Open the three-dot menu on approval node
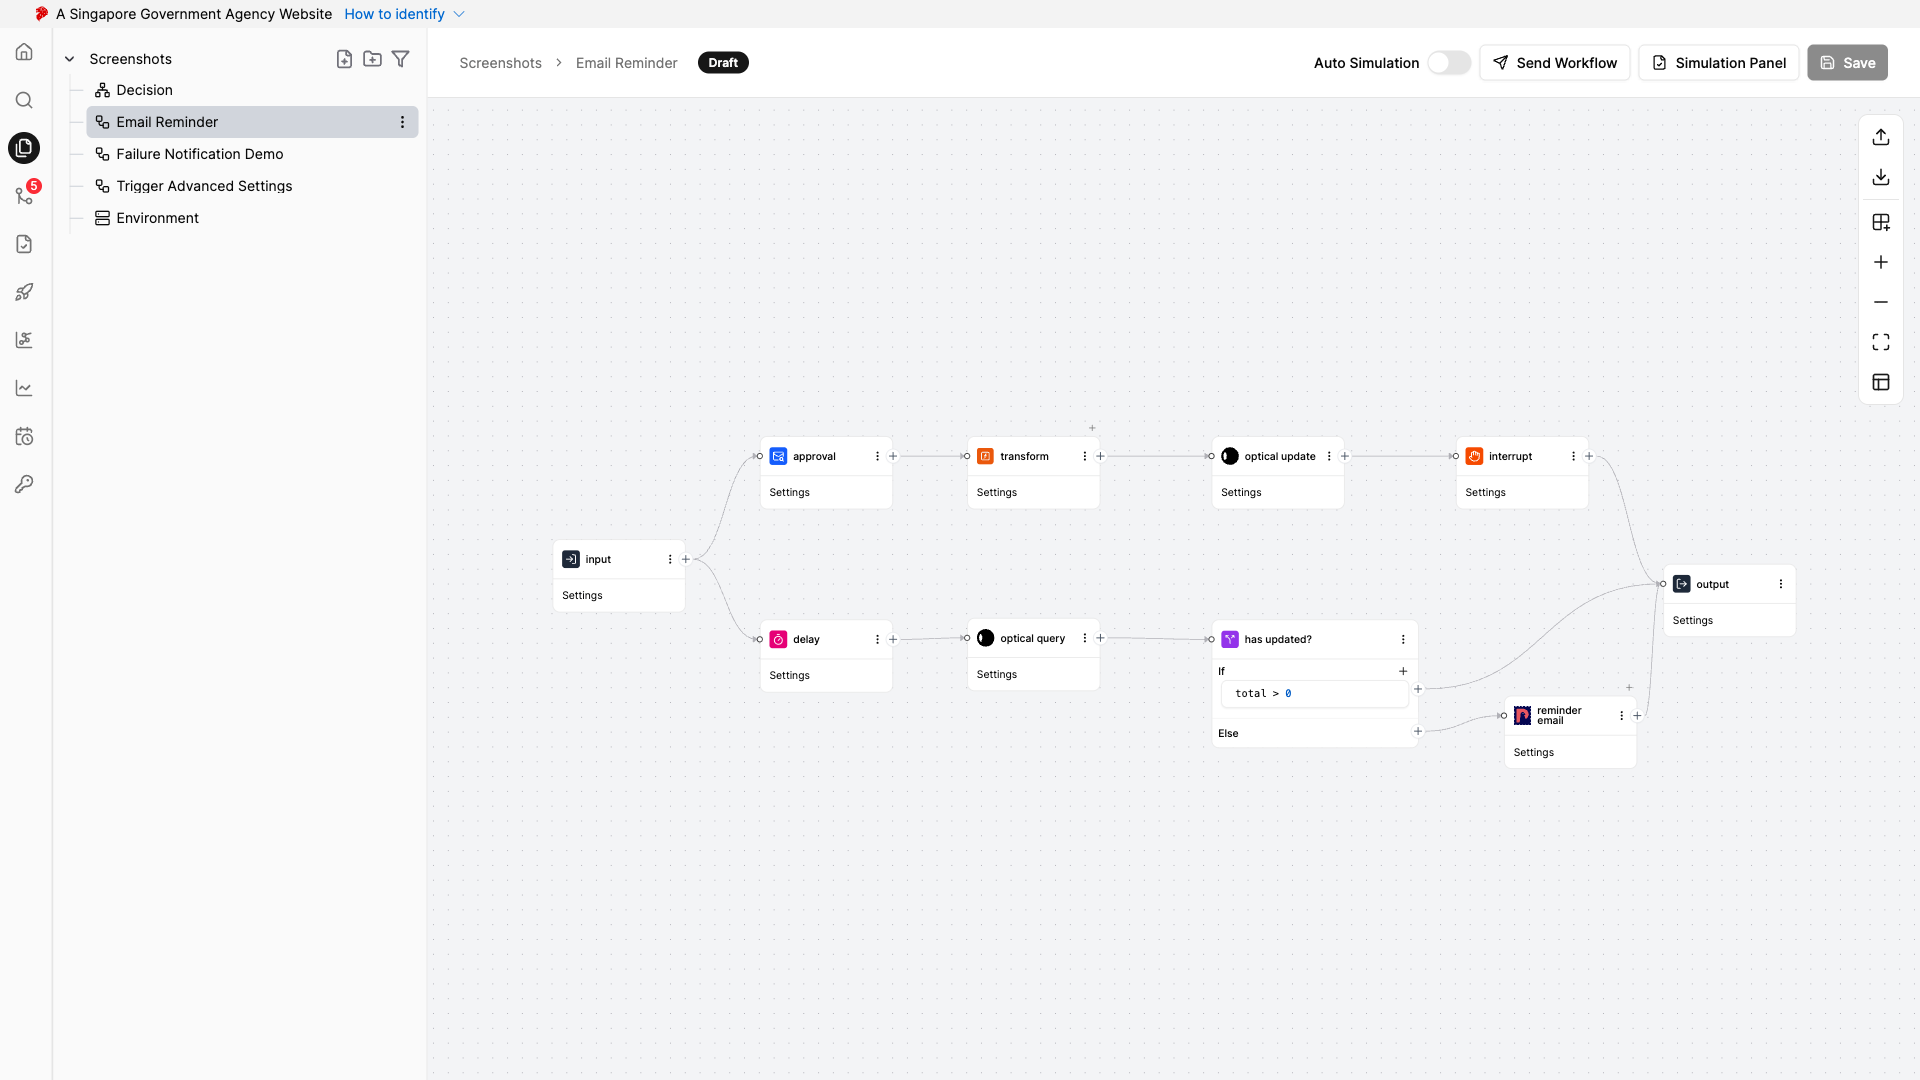The height and width of the screenshot is (1080, 1920). point(877,456)
